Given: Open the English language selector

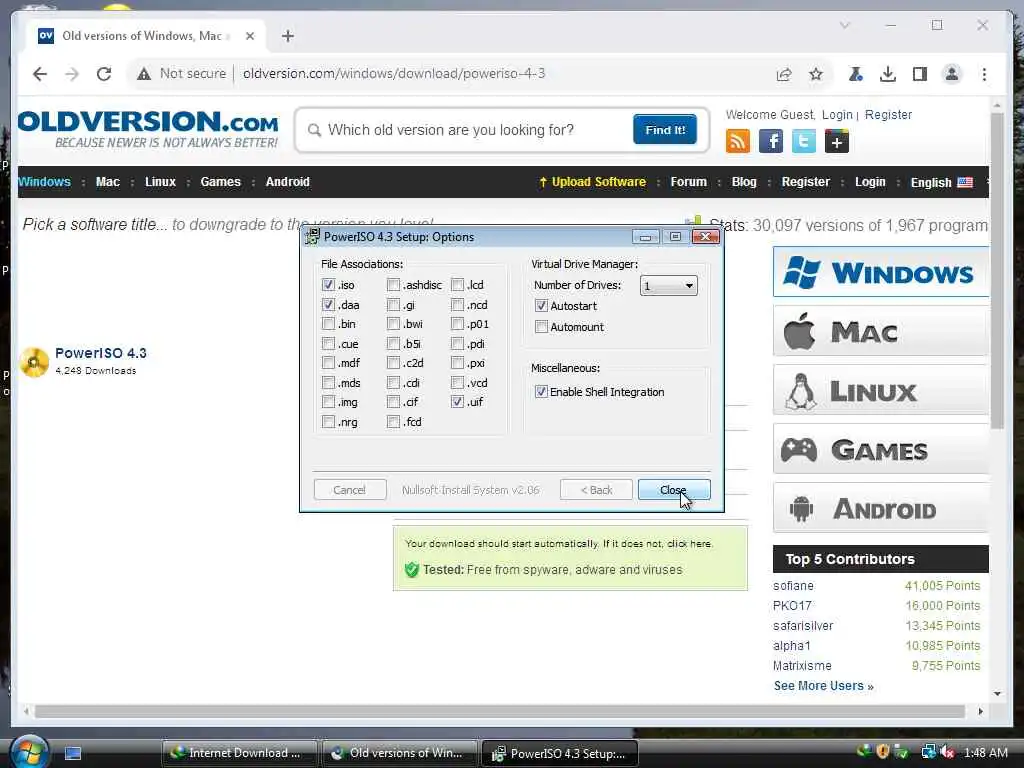Looking at the screenshot, I should pos(941,182).
